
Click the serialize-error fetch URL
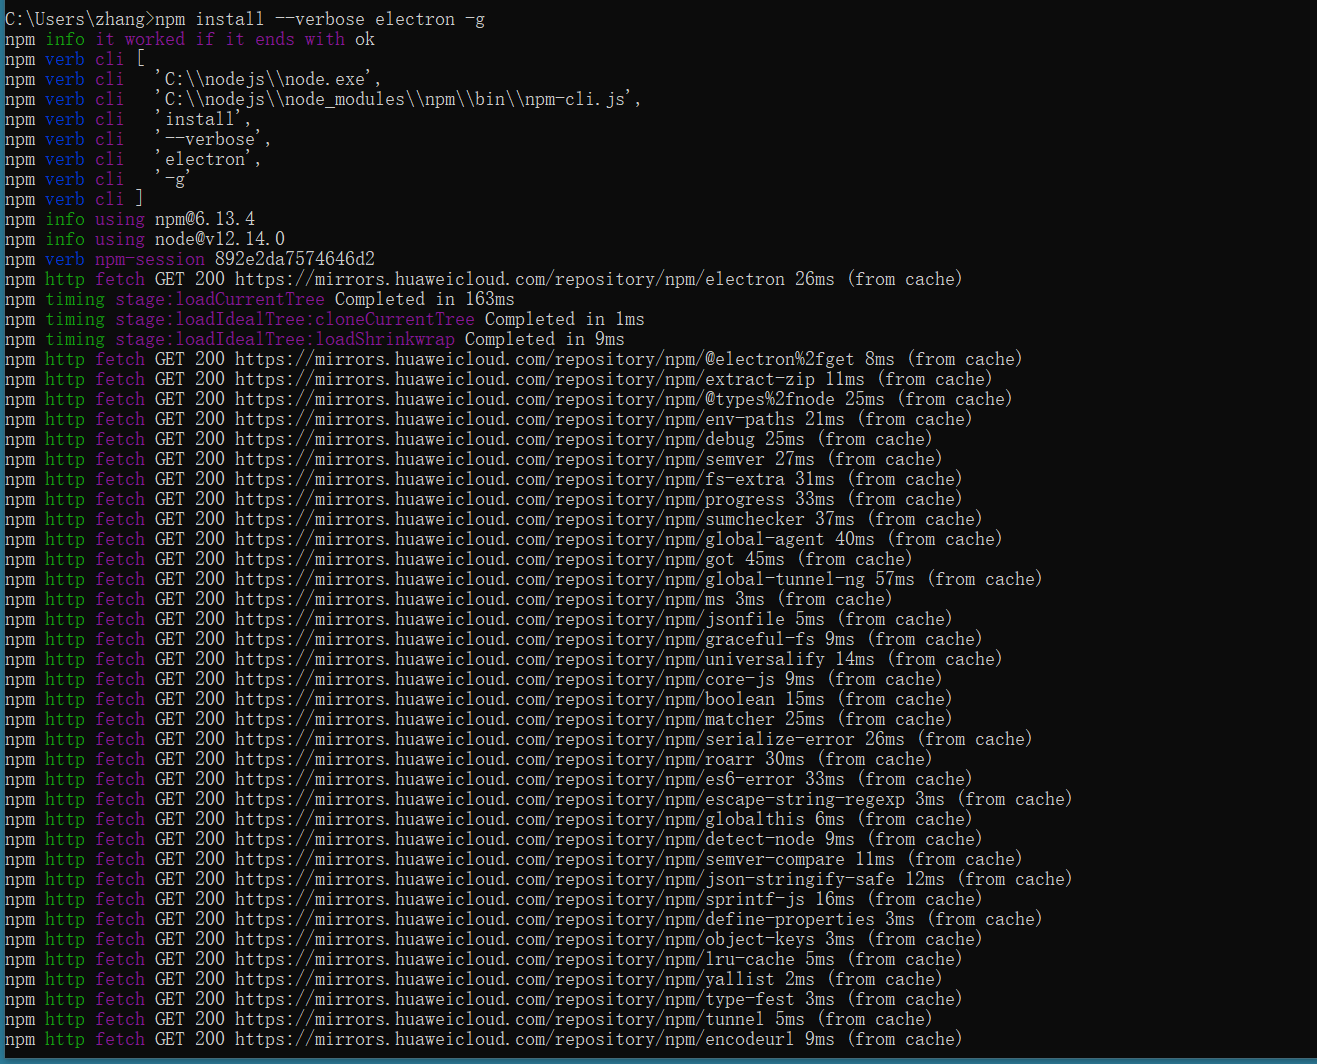click(x=545, y=739)
